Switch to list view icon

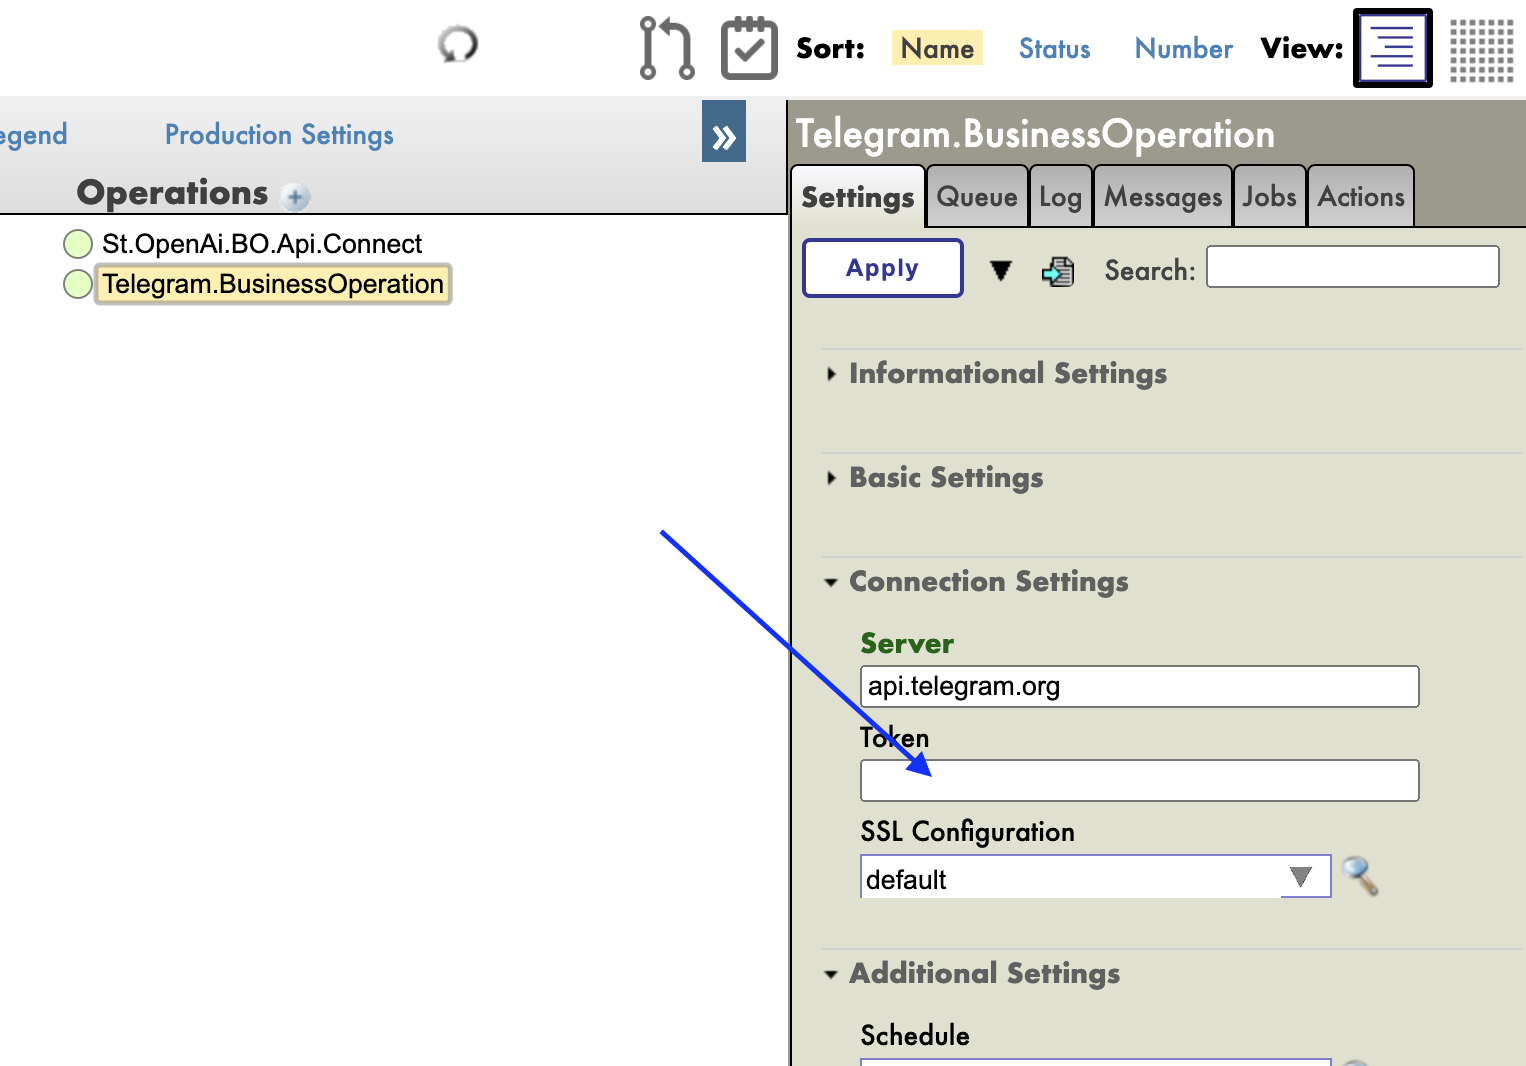click(1392, 48)
